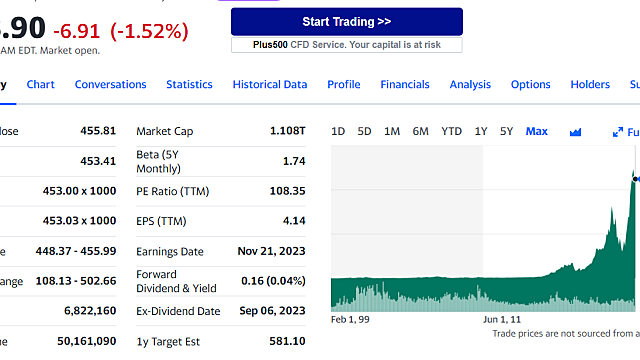Screen dimensions: 640x360
Task: Select the 5D chart range
Action: click(364, 131)
